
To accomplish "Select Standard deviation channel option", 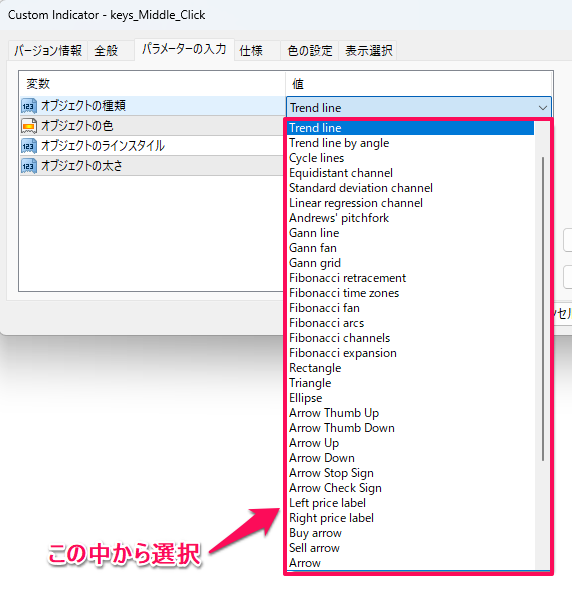I will click(410, 188).
